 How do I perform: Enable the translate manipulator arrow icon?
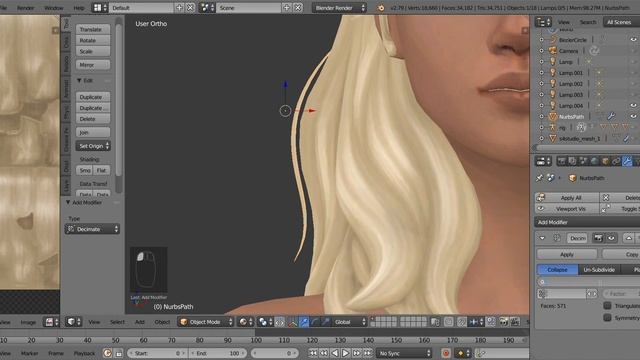(x=304, y=322)
